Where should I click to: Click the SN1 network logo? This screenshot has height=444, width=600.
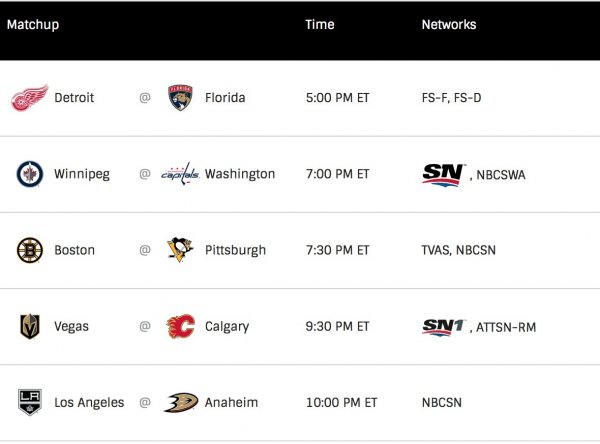444,326
